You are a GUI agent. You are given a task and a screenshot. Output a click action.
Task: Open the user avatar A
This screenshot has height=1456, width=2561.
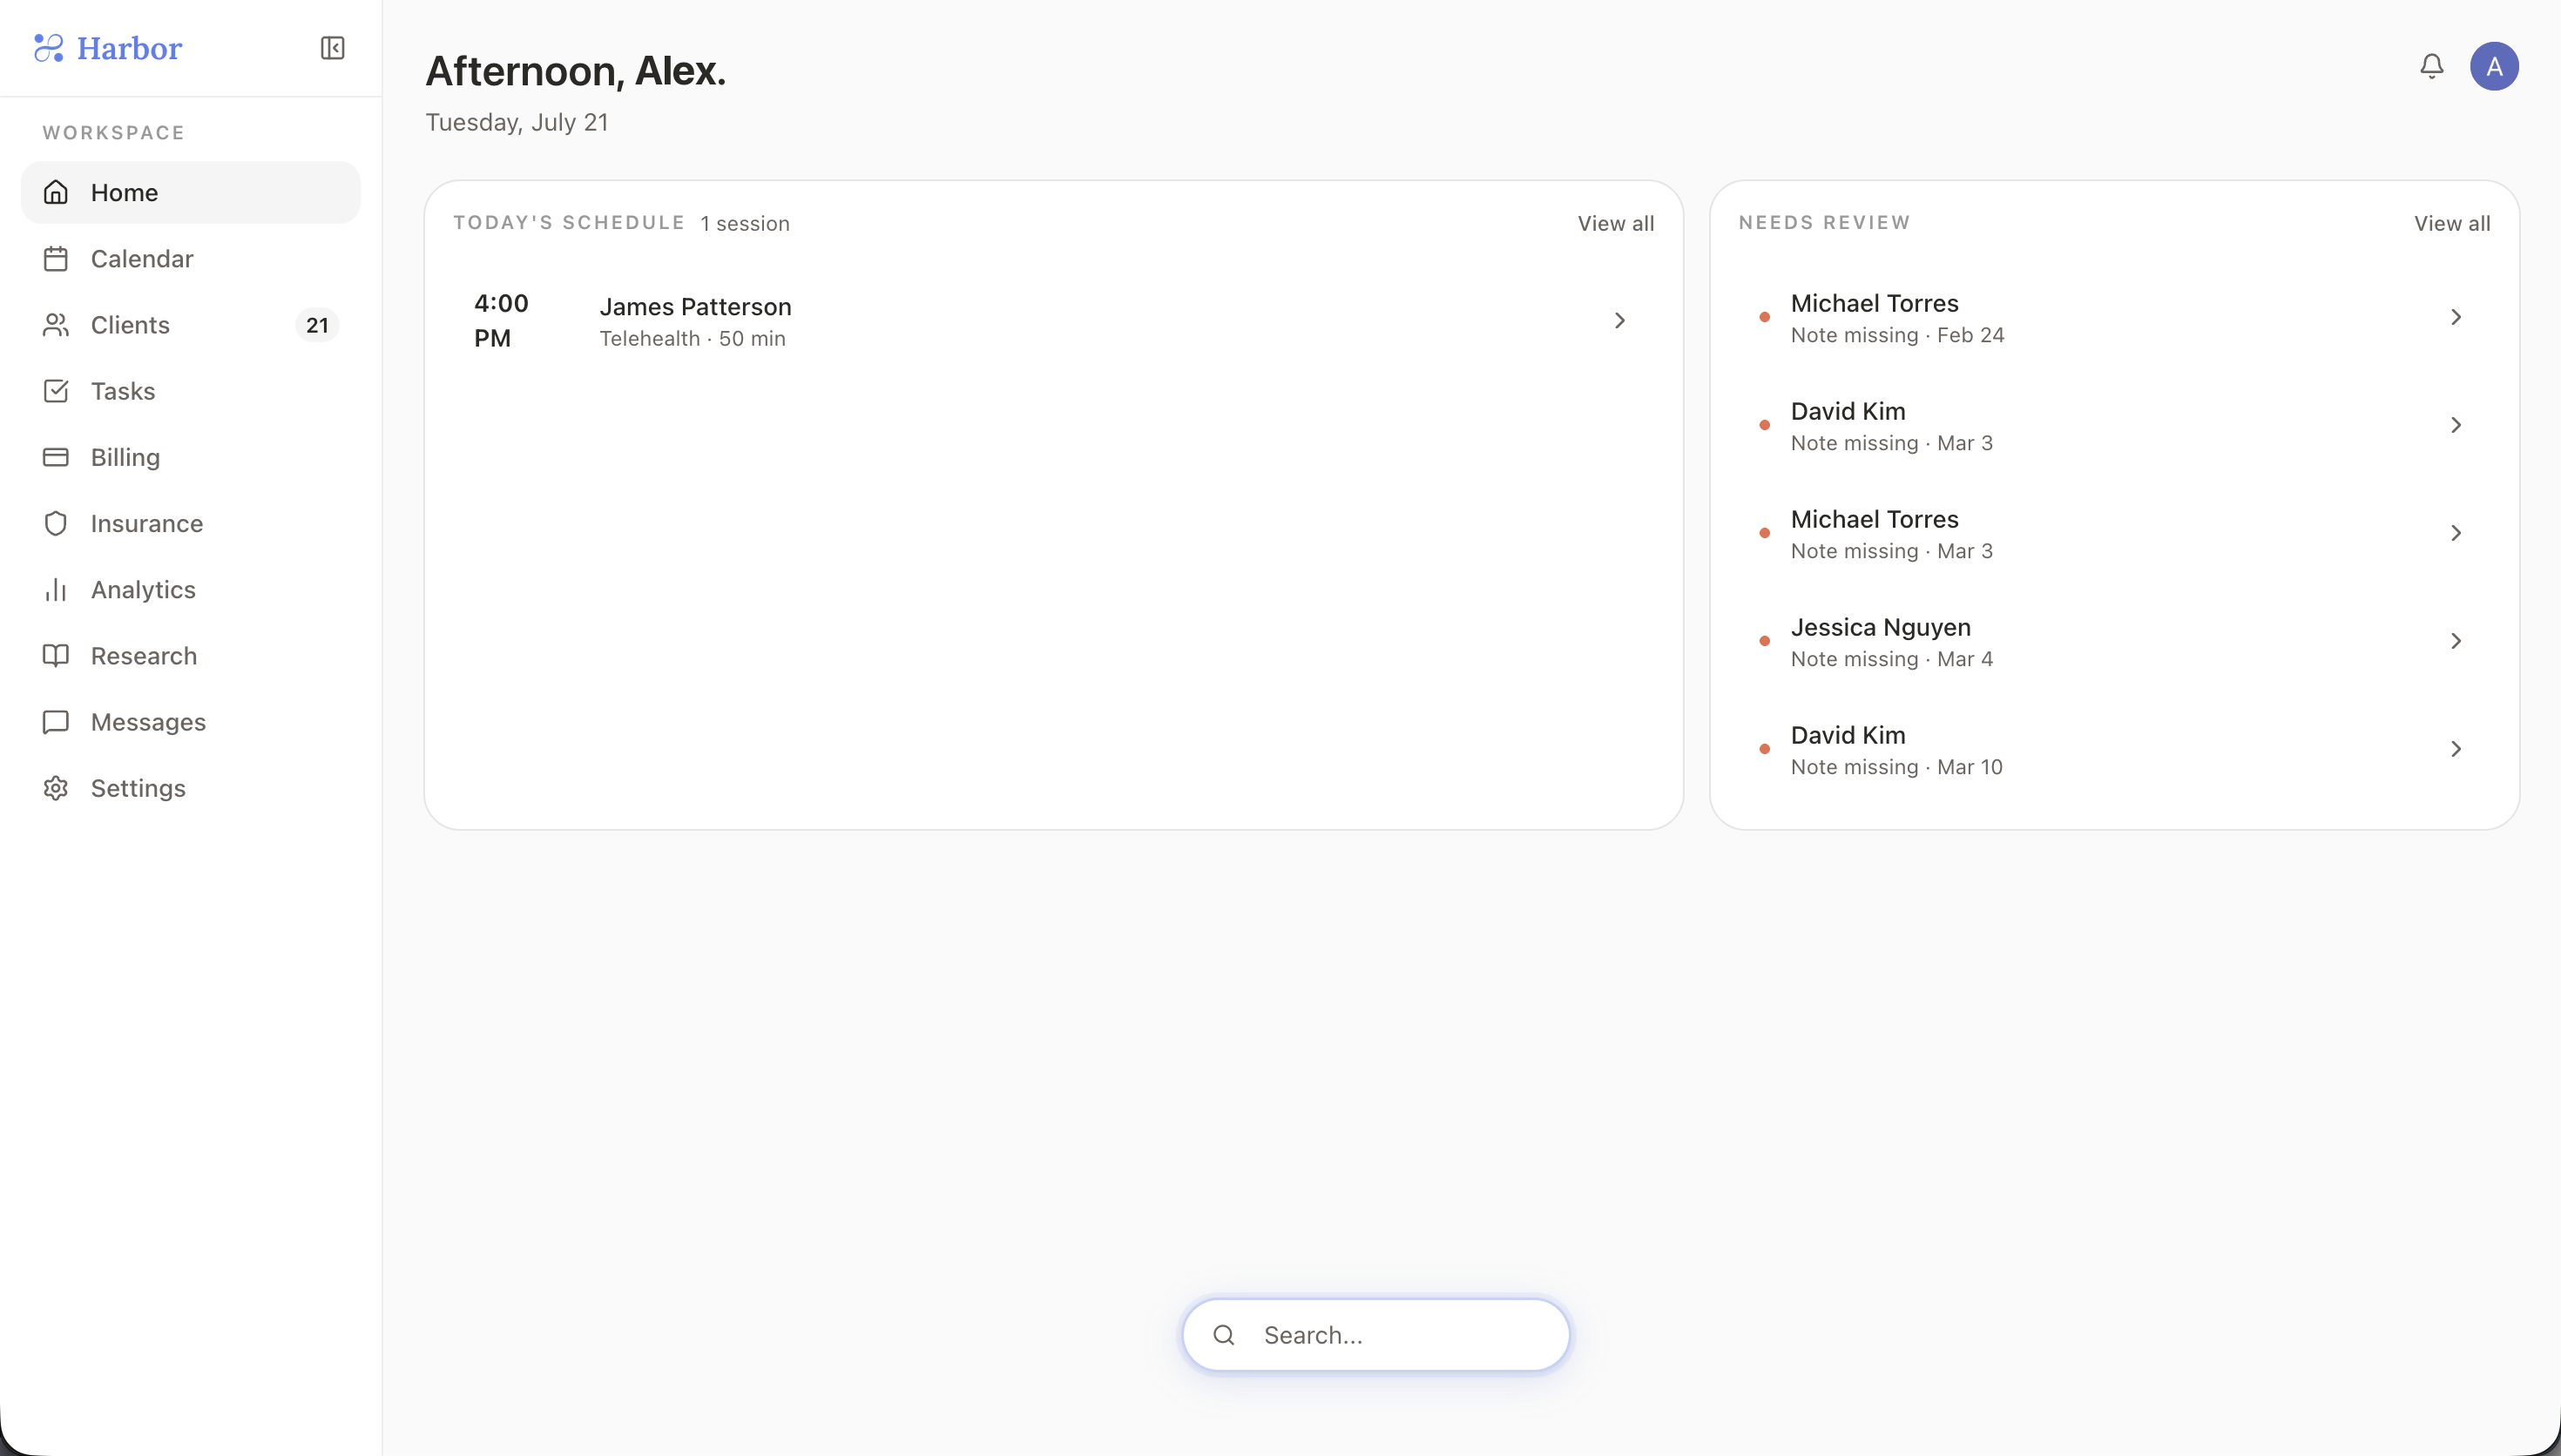point(2494,66)
